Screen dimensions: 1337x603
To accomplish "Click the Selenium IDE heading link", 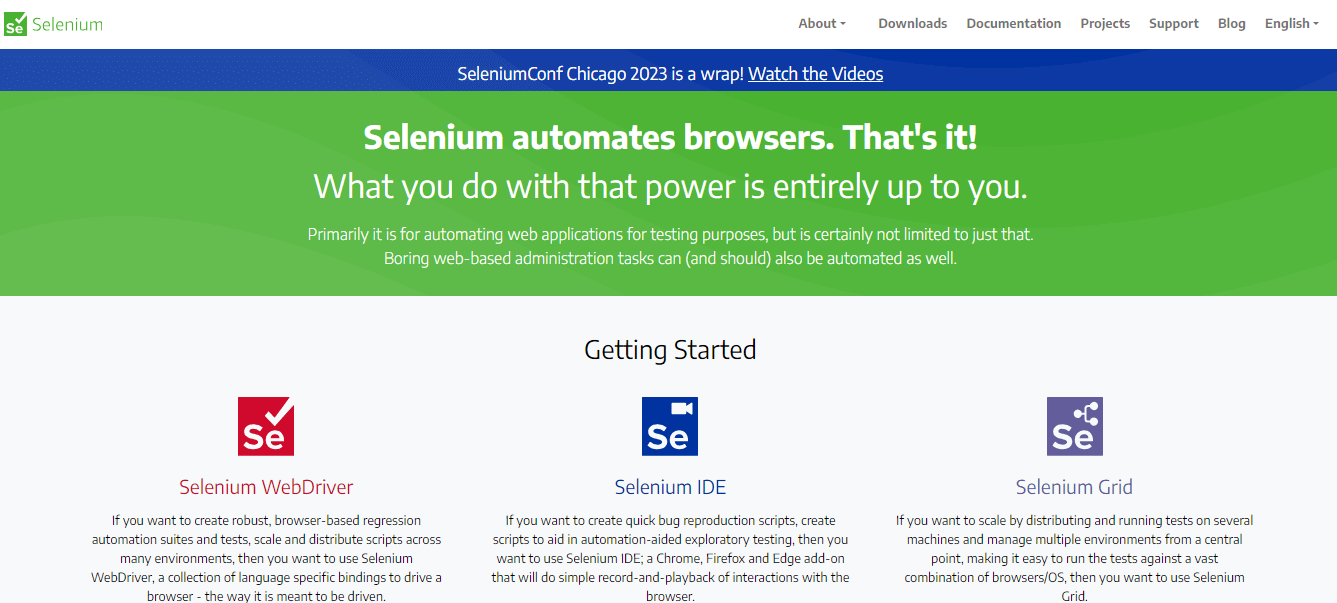I will click(x=670, y=487).
